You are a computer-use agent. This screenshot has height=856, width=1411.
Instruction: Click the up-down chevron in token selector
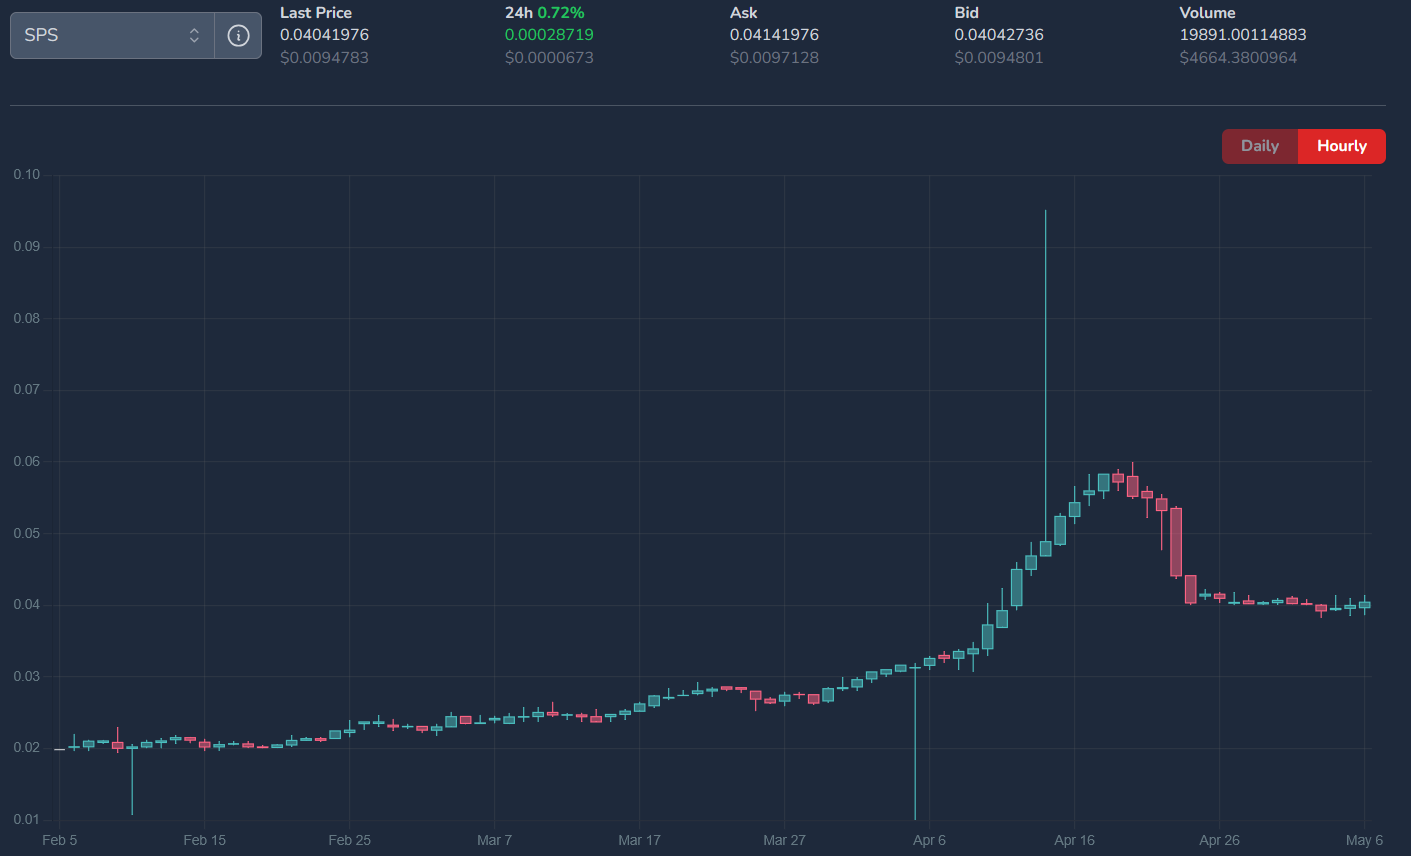194,36
